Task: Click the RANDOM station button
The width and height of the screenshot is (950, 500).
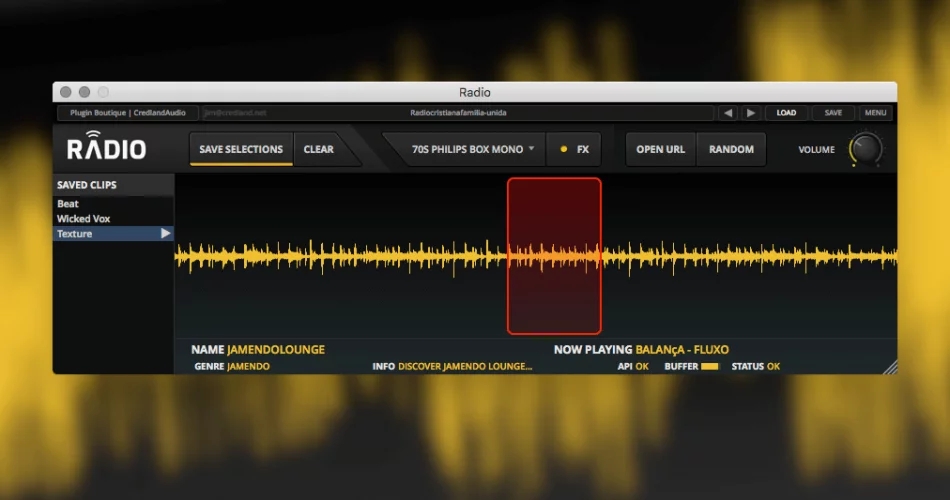Action: (731, 149)
